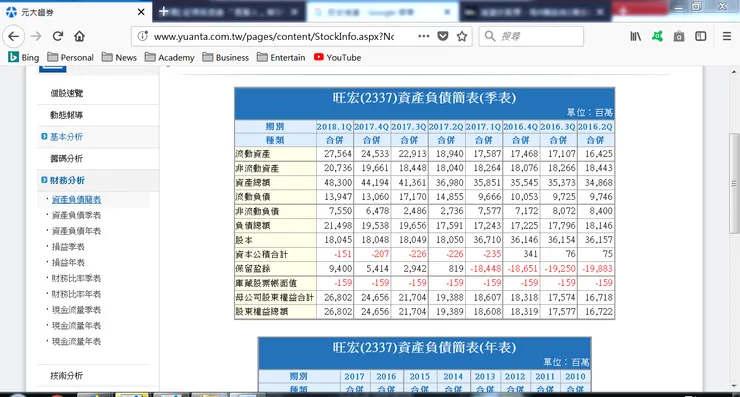Open 損益年表 link
This screenshot has height=397, width=740.
click(x=68, y=262)
